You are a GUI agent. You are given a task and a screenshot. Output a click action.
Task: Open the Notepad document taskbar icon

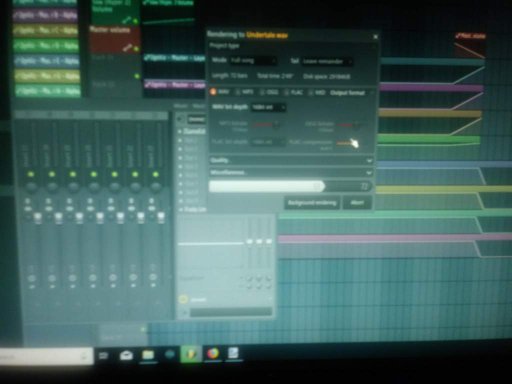[x=233, y=353]
